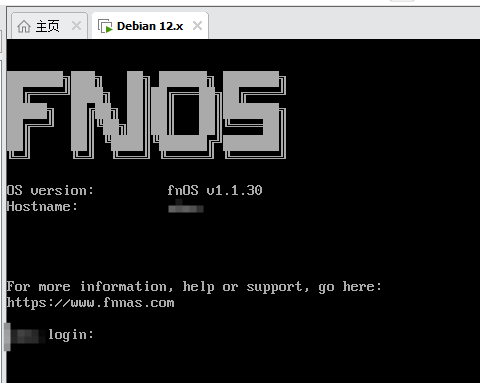The width and height of the screenshot is (480, 383).
Task: Click the Hostname: label
Action: (42, 207)
